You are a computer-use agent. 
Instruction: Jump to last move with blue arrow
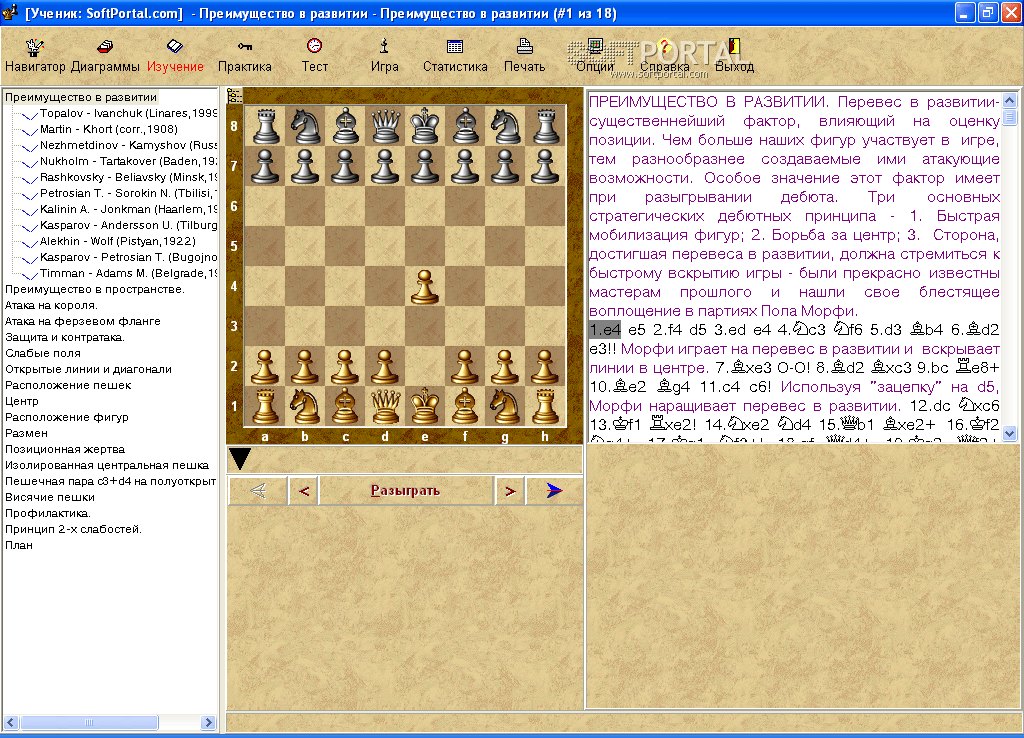click(x=554, y=490)
